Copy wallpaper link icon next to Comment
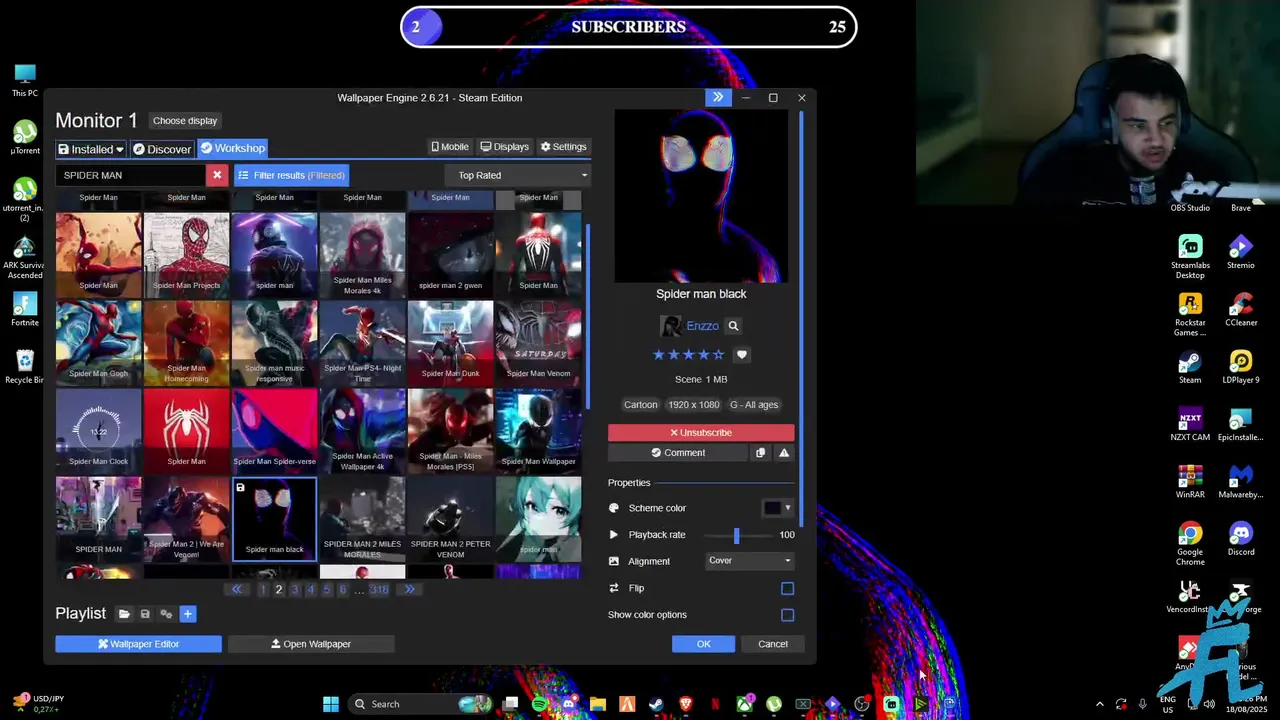Image resolution: width=1280 pixels, height=720 pixels. click(x=760, y=453)
